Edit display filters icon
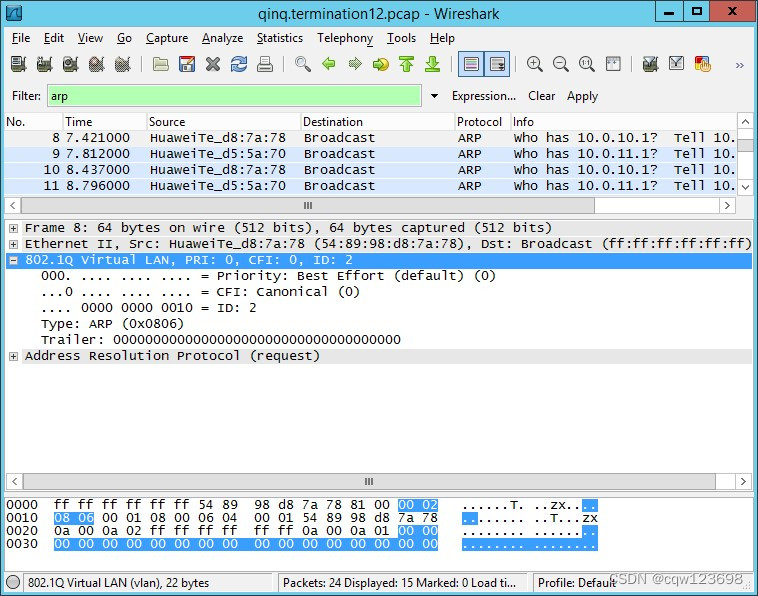Image resolution: width=758 pixels, height=596 pixels. [x=676, y=64]
